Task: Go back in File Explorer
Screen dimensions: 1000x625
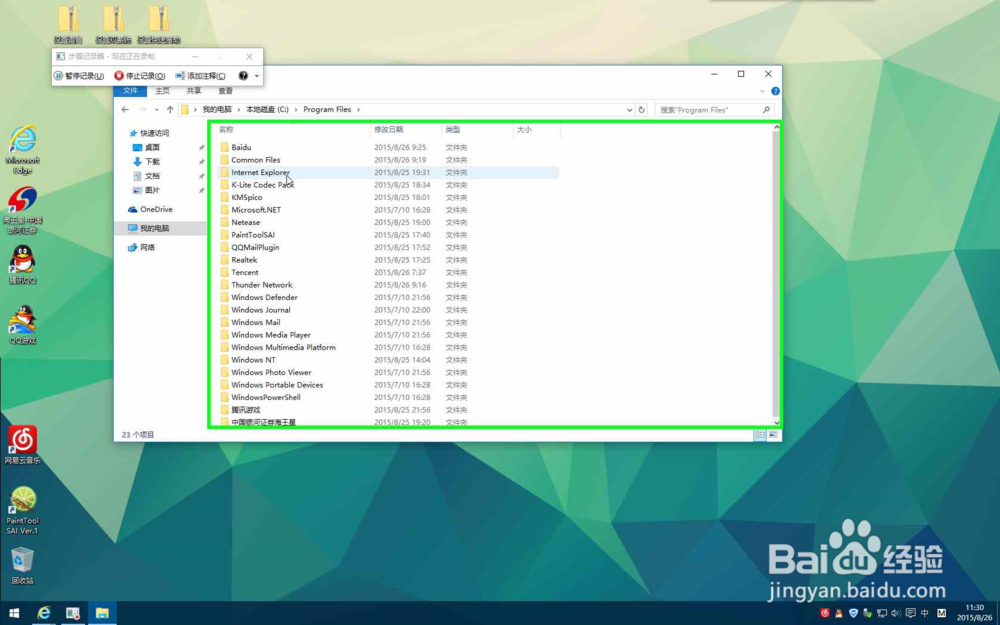Action: [125, 110]
